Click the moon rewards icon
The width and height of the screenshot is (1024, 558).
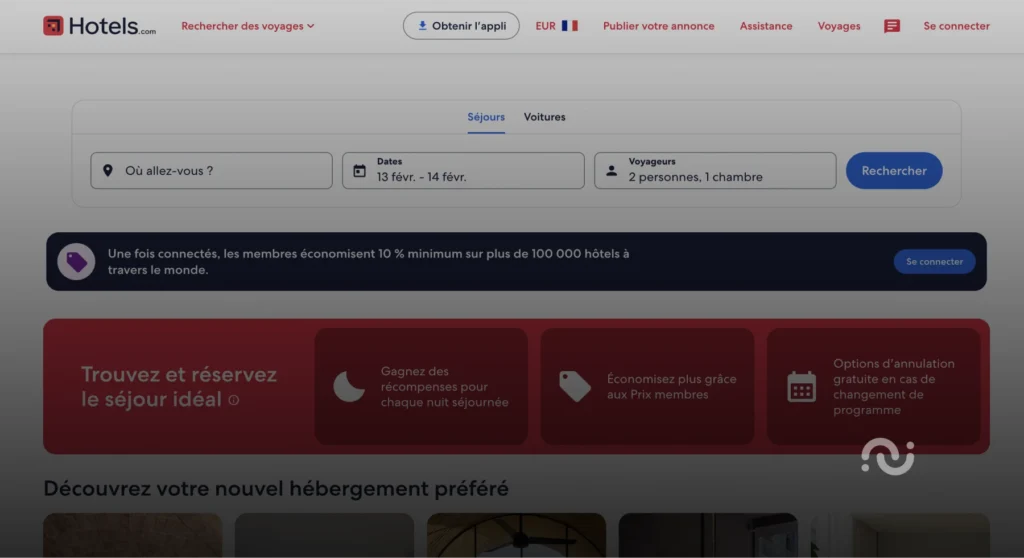349,386
